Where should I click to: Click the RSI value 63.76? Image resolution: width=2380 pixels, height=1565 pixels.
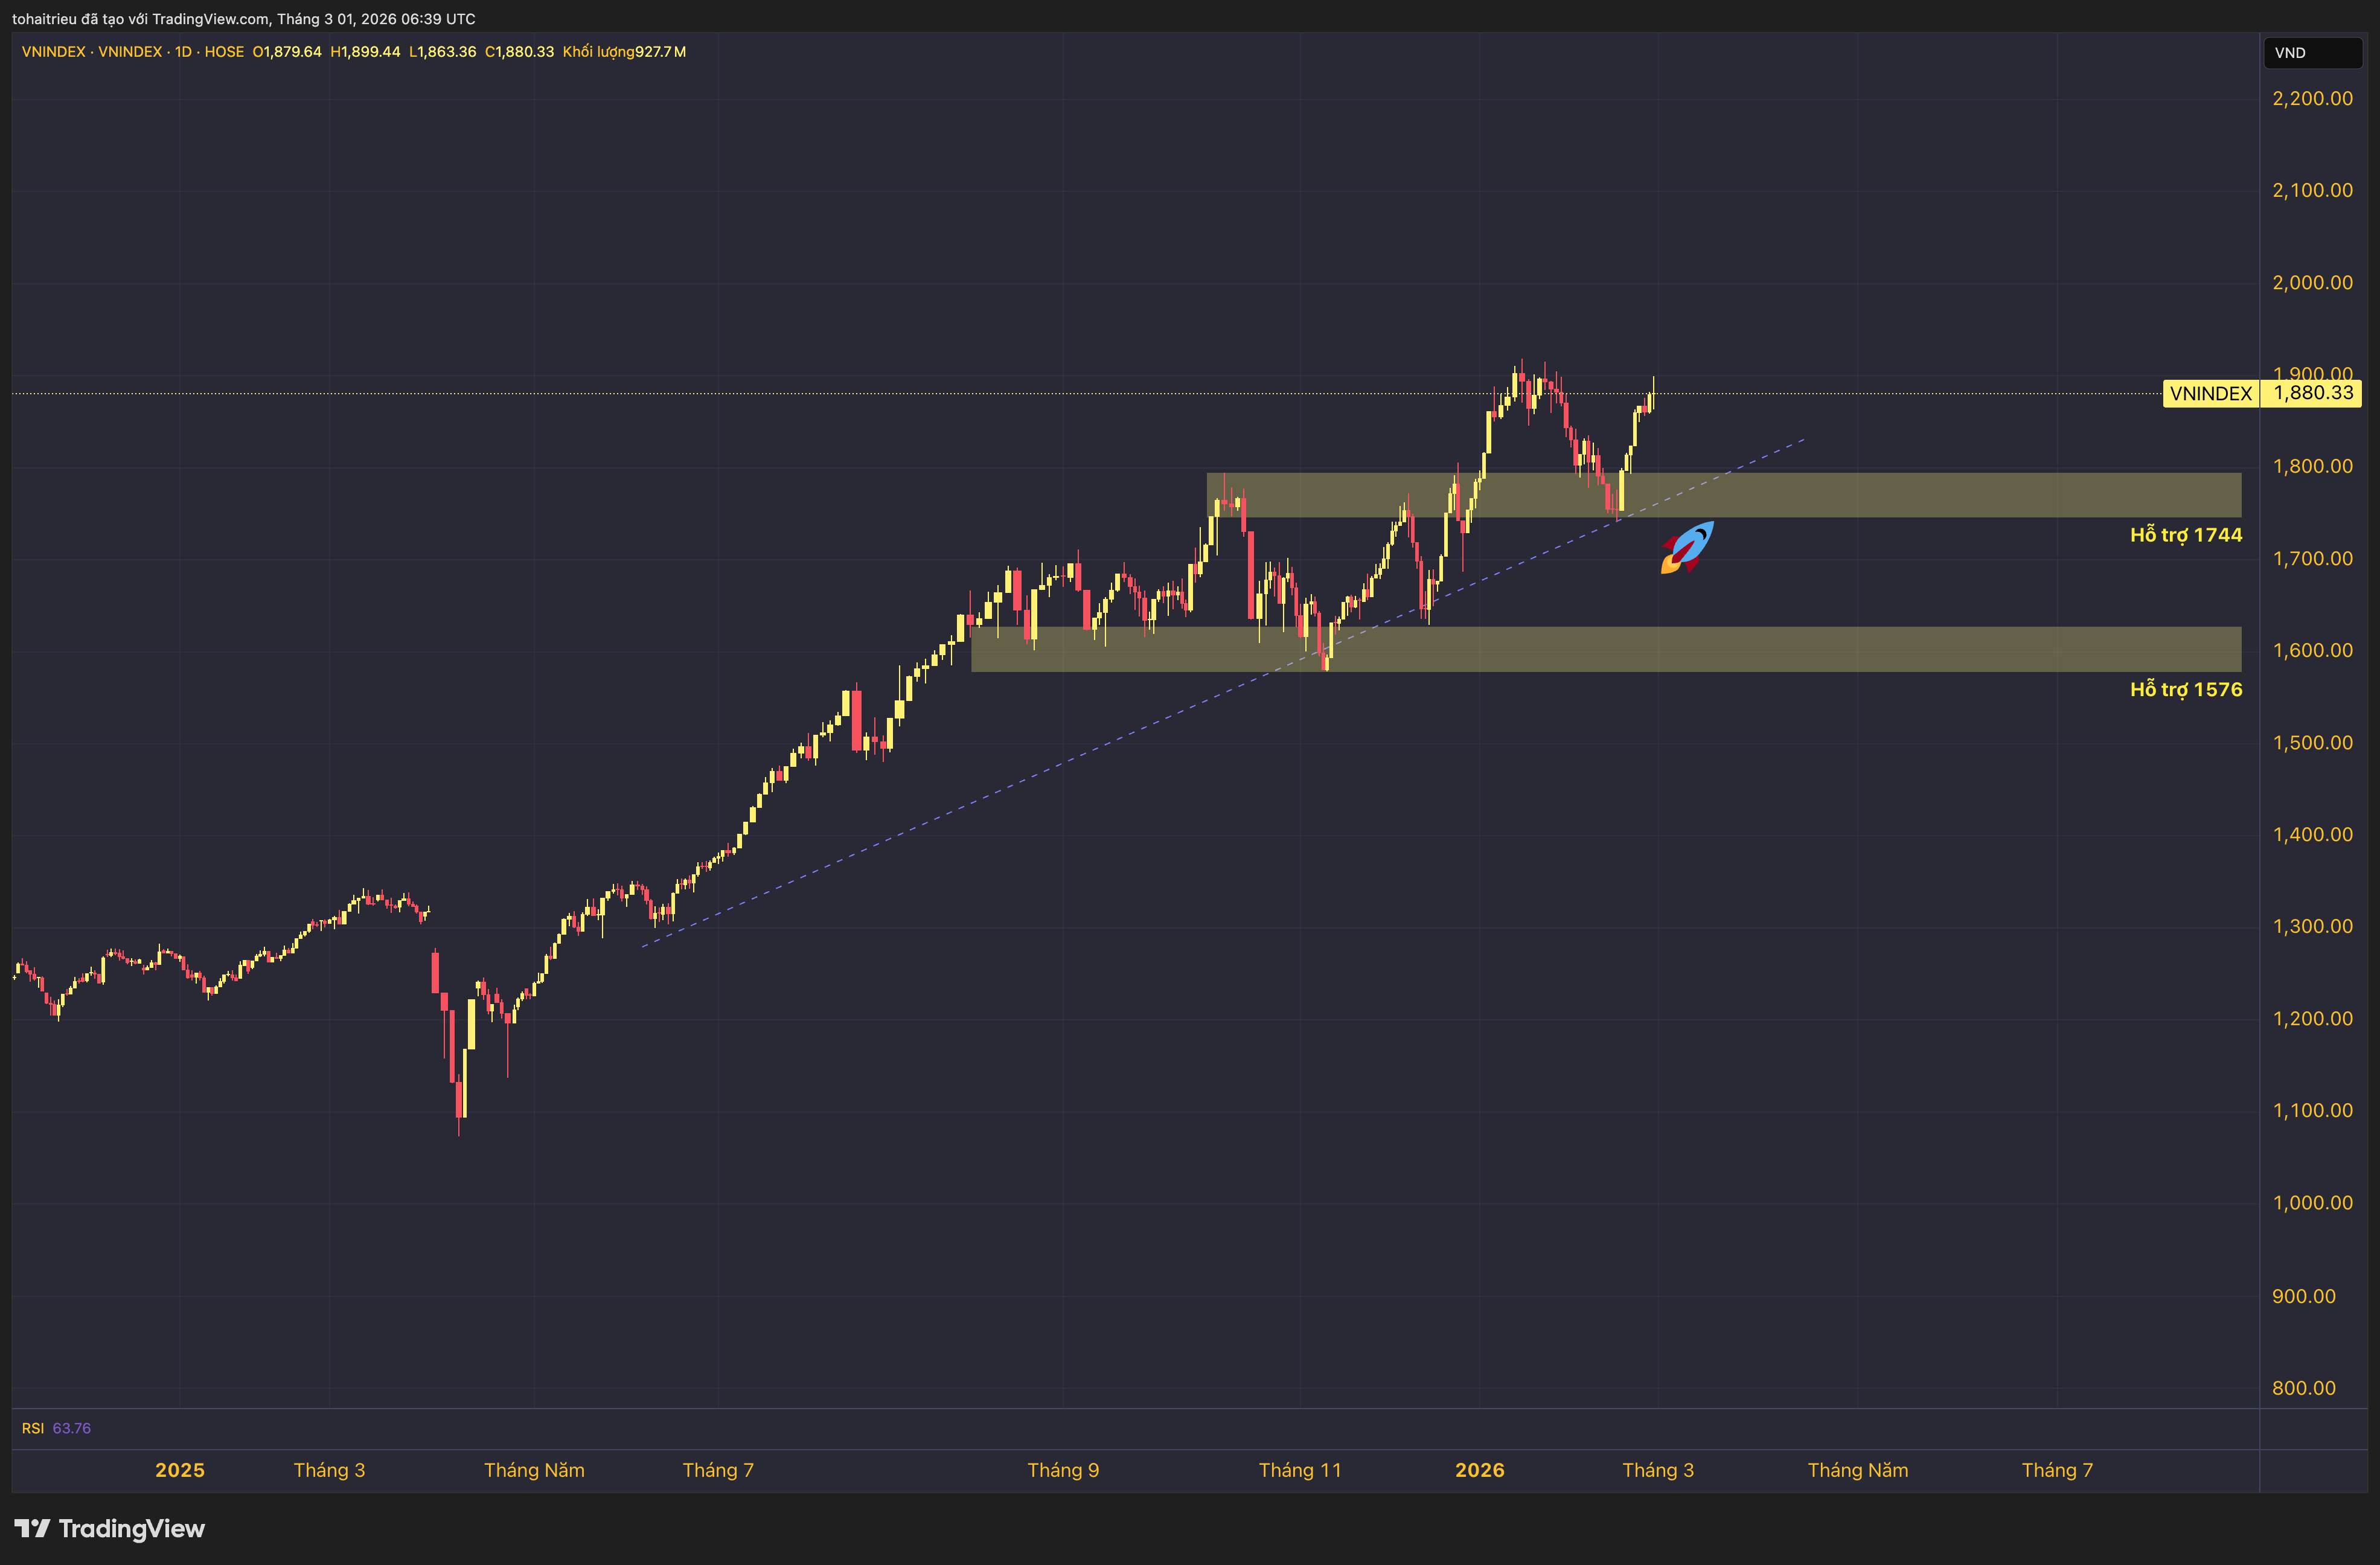(x=71, y=1428)
